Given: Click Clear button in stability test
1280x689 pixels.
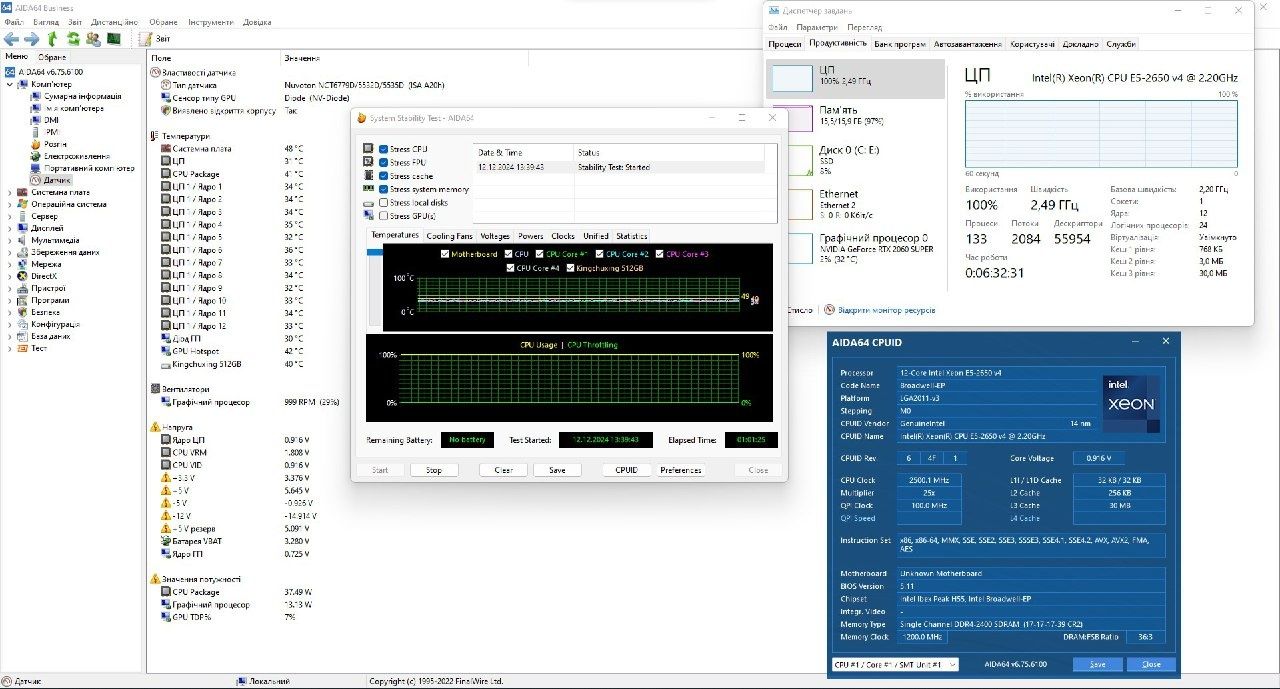Looking at the screenshot, I should click(x=503, y=470).
